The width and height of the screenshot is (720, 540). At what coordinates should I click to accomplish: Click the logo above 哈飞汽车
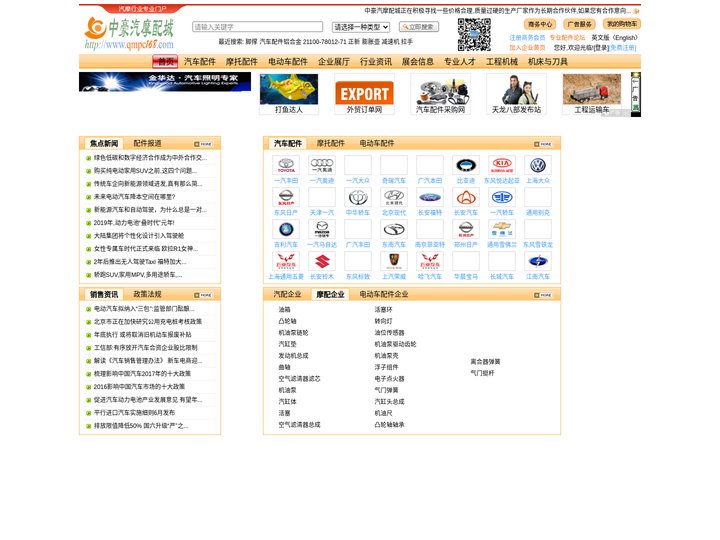[x=430, y=262]
